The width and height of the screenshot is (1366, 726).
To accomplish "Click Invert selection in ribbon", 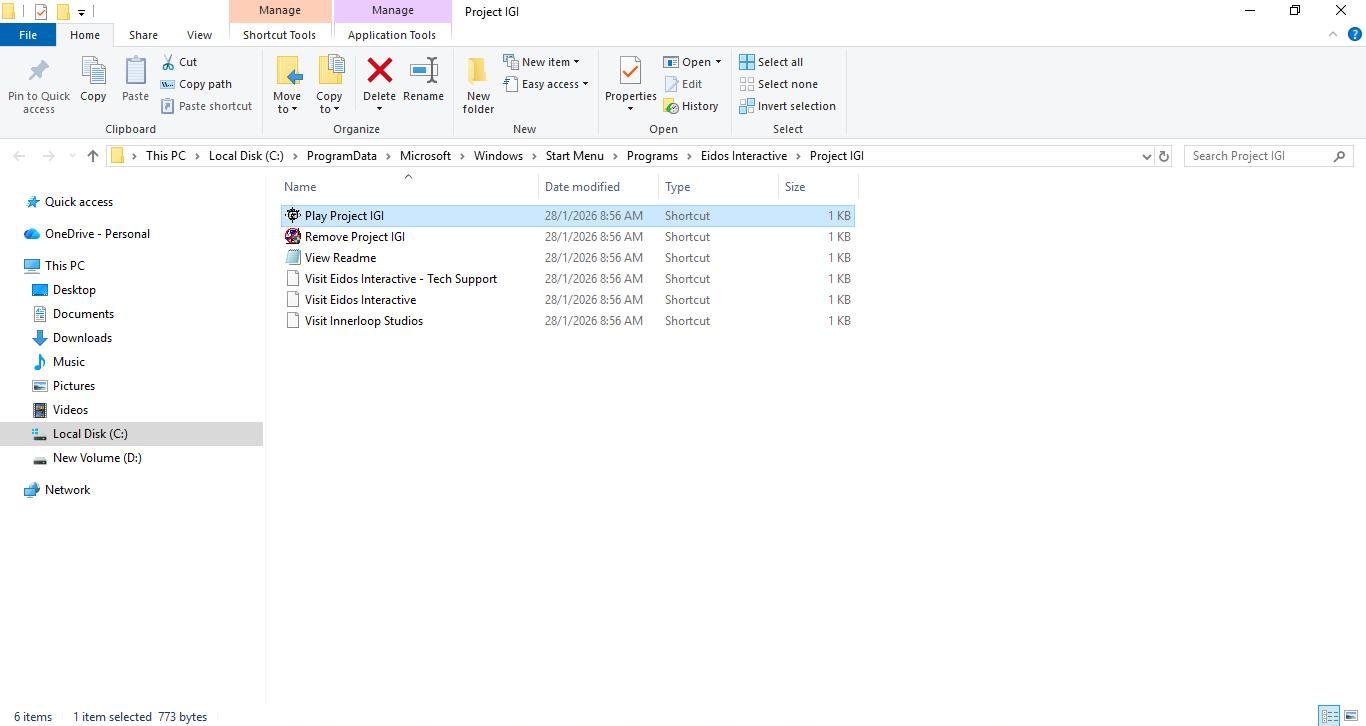I will 787,106.
